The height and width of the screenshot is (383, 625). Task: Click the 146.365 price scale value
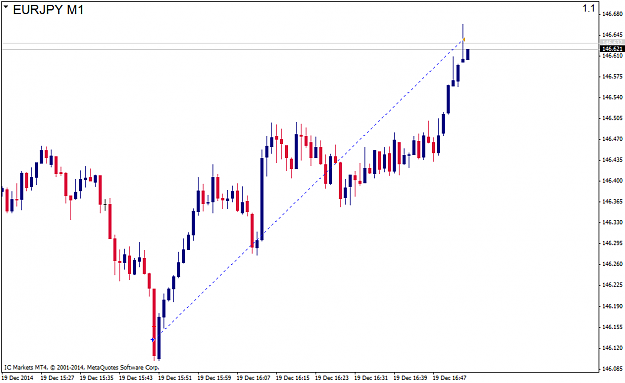click(613, 202)
